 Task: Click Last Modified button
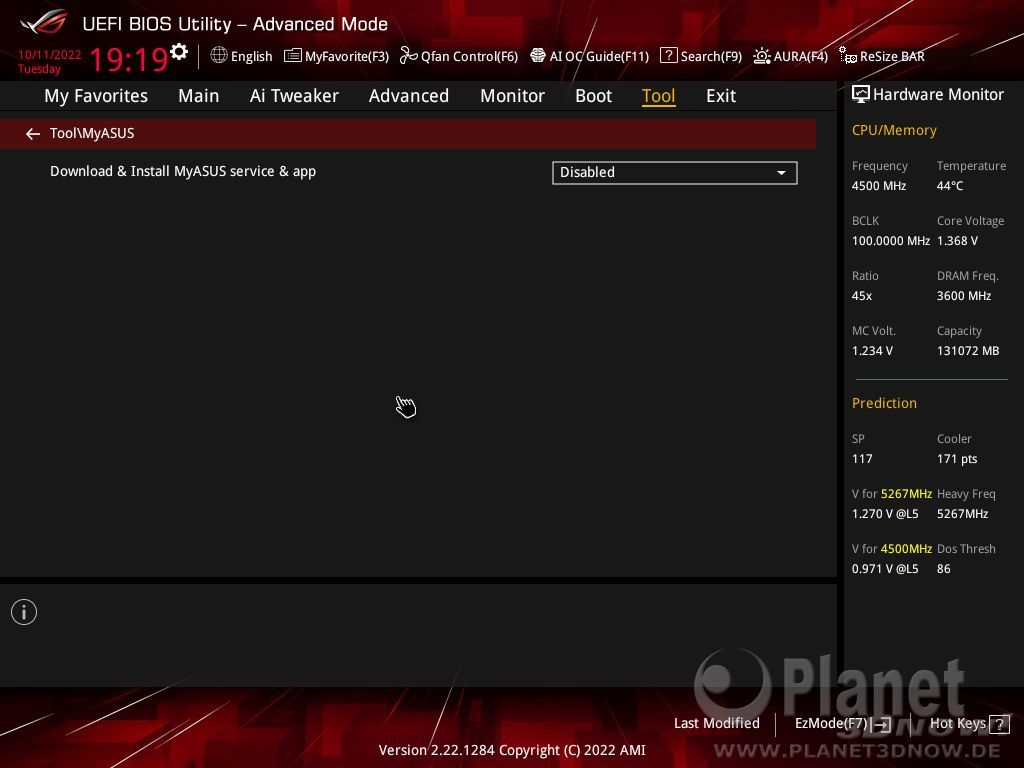tap(716, 723)
